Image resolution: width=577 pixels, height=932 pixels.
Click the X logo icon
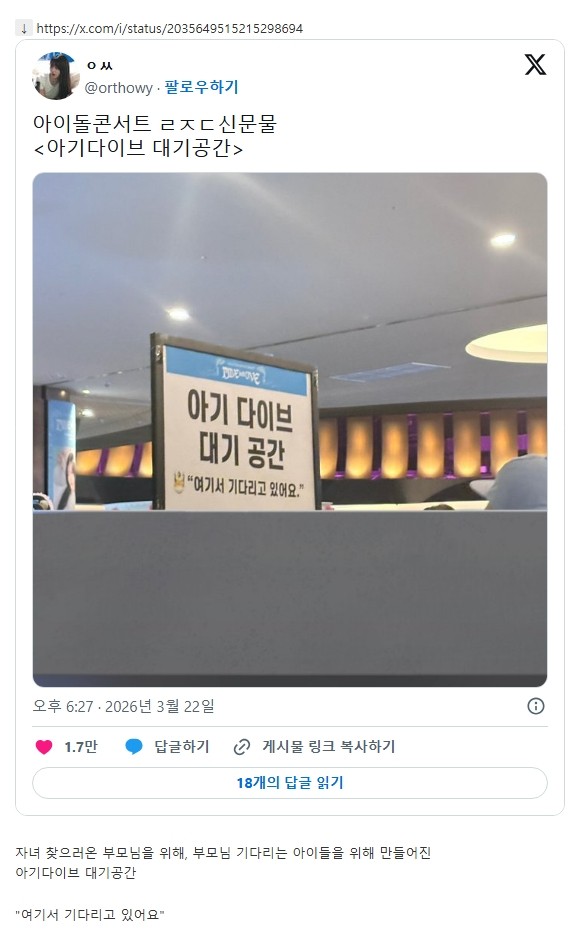(x=535, y=64)
